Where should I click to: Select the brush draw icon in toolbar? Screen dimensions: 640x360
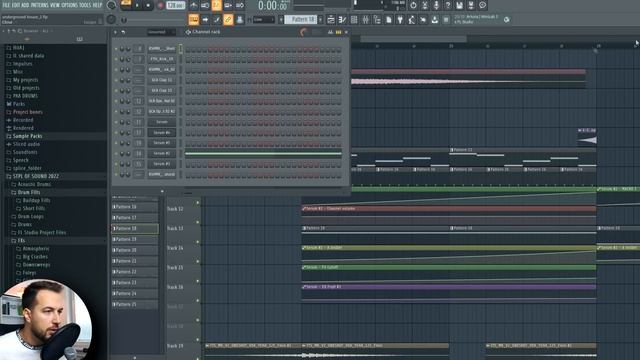(217, 19)
